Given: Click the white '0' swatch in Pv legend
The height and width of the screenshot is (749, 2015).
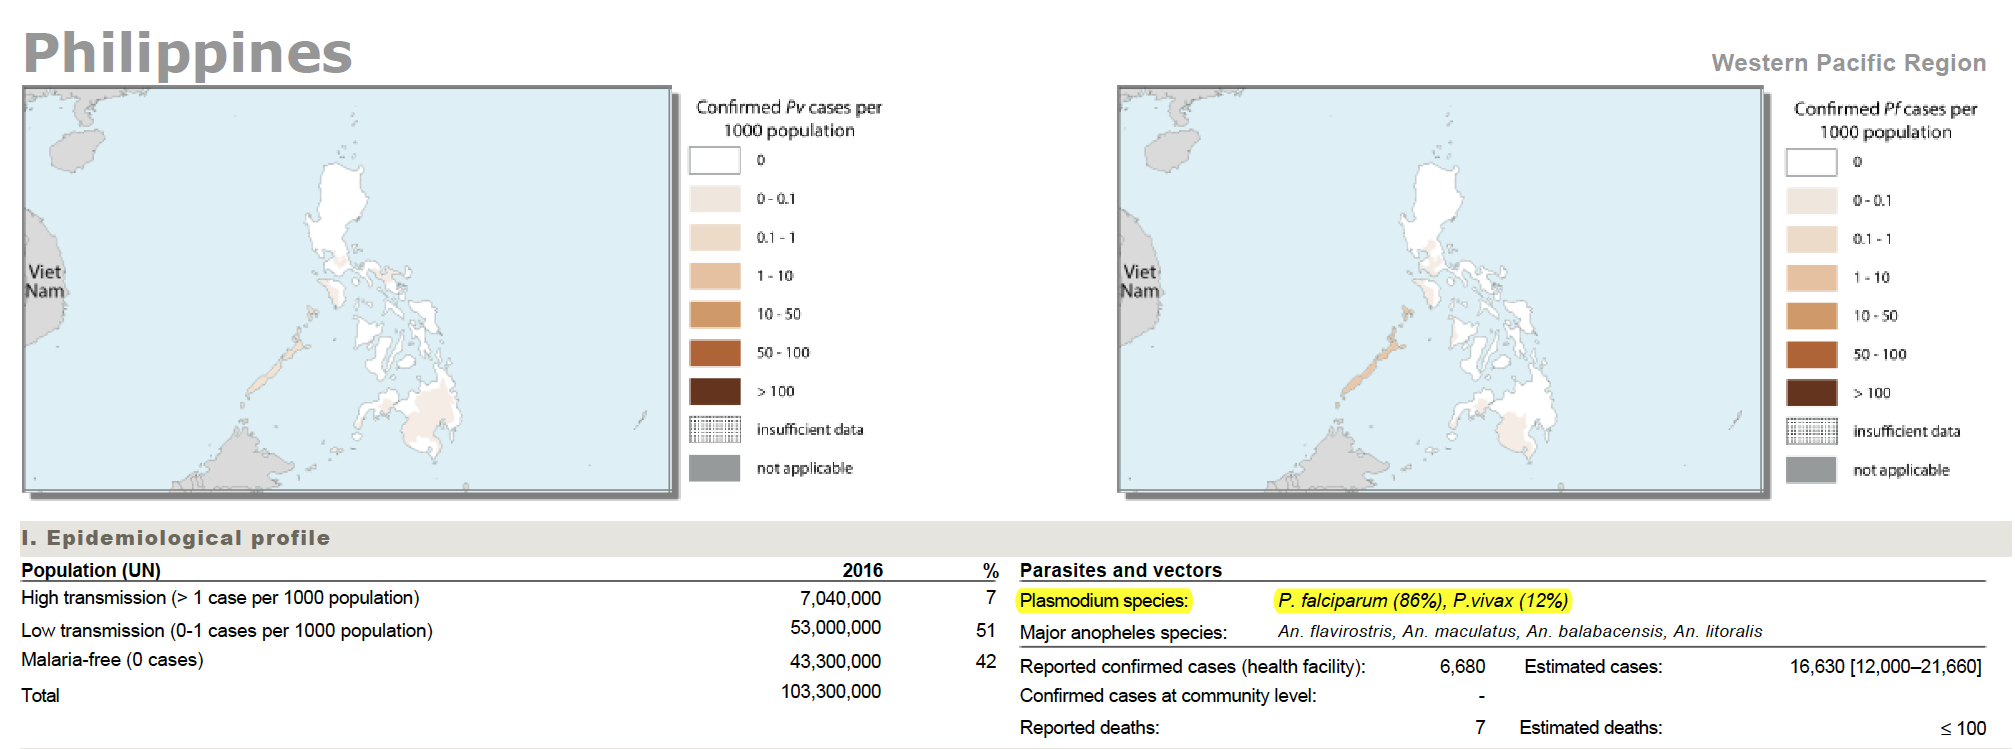Looking at the screenshot, I should pyautogui.click(x=714, y=160).
